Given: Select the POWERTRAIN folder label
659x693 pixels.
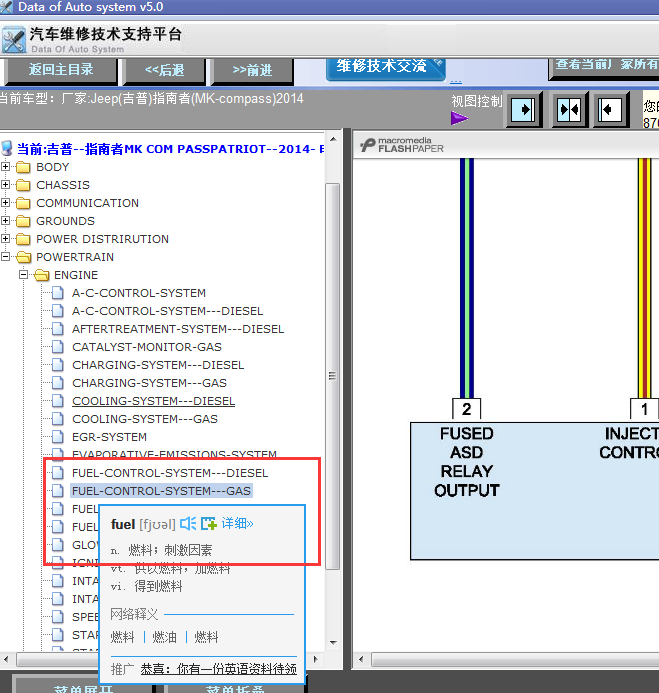Looking at the screenshot, I should (x=75, y=257).
